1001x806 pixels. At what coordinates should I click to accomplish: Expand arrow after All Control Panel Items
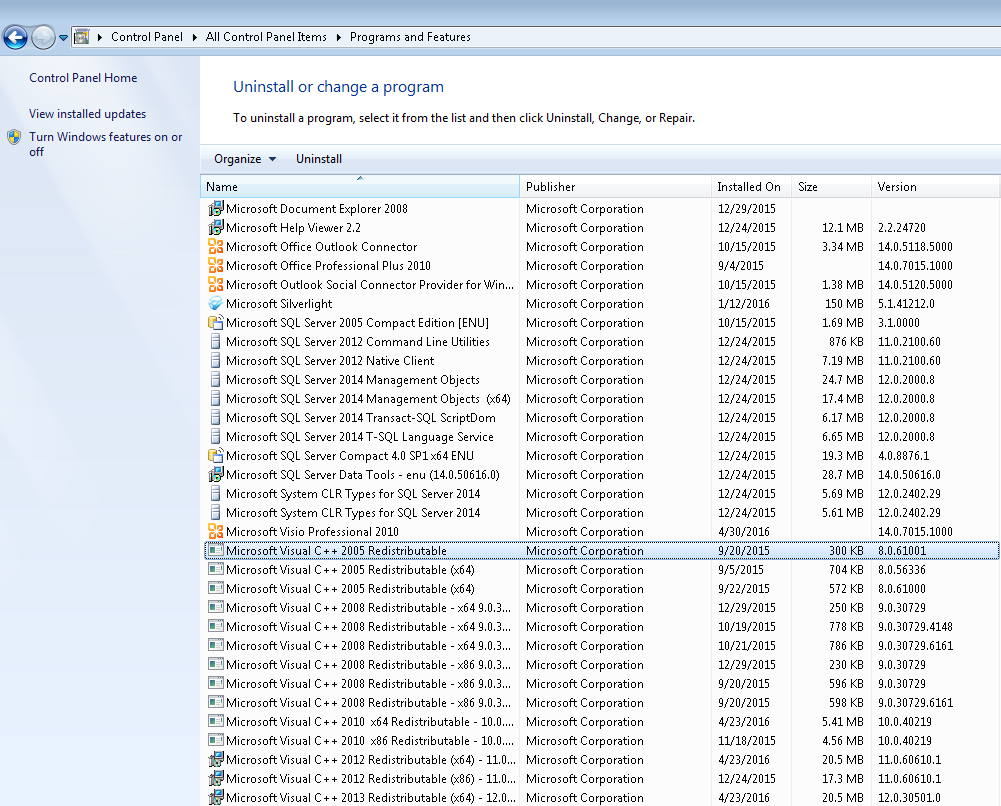point(338,37)
